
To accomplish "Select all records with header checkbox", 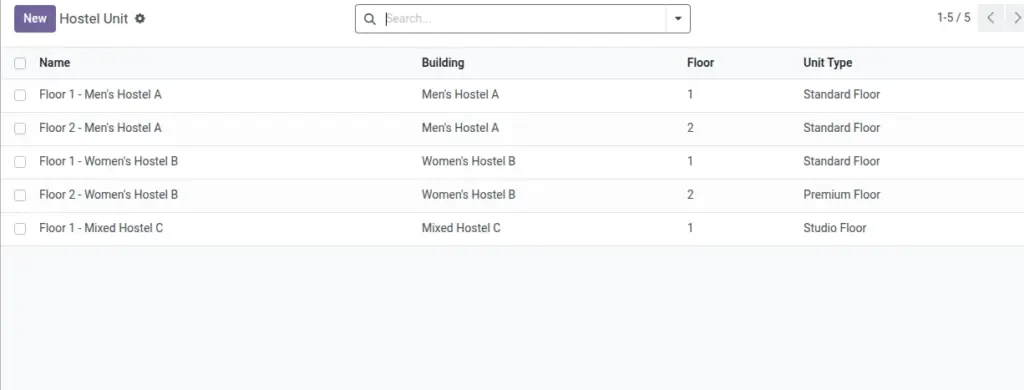I will pos(20,63).
